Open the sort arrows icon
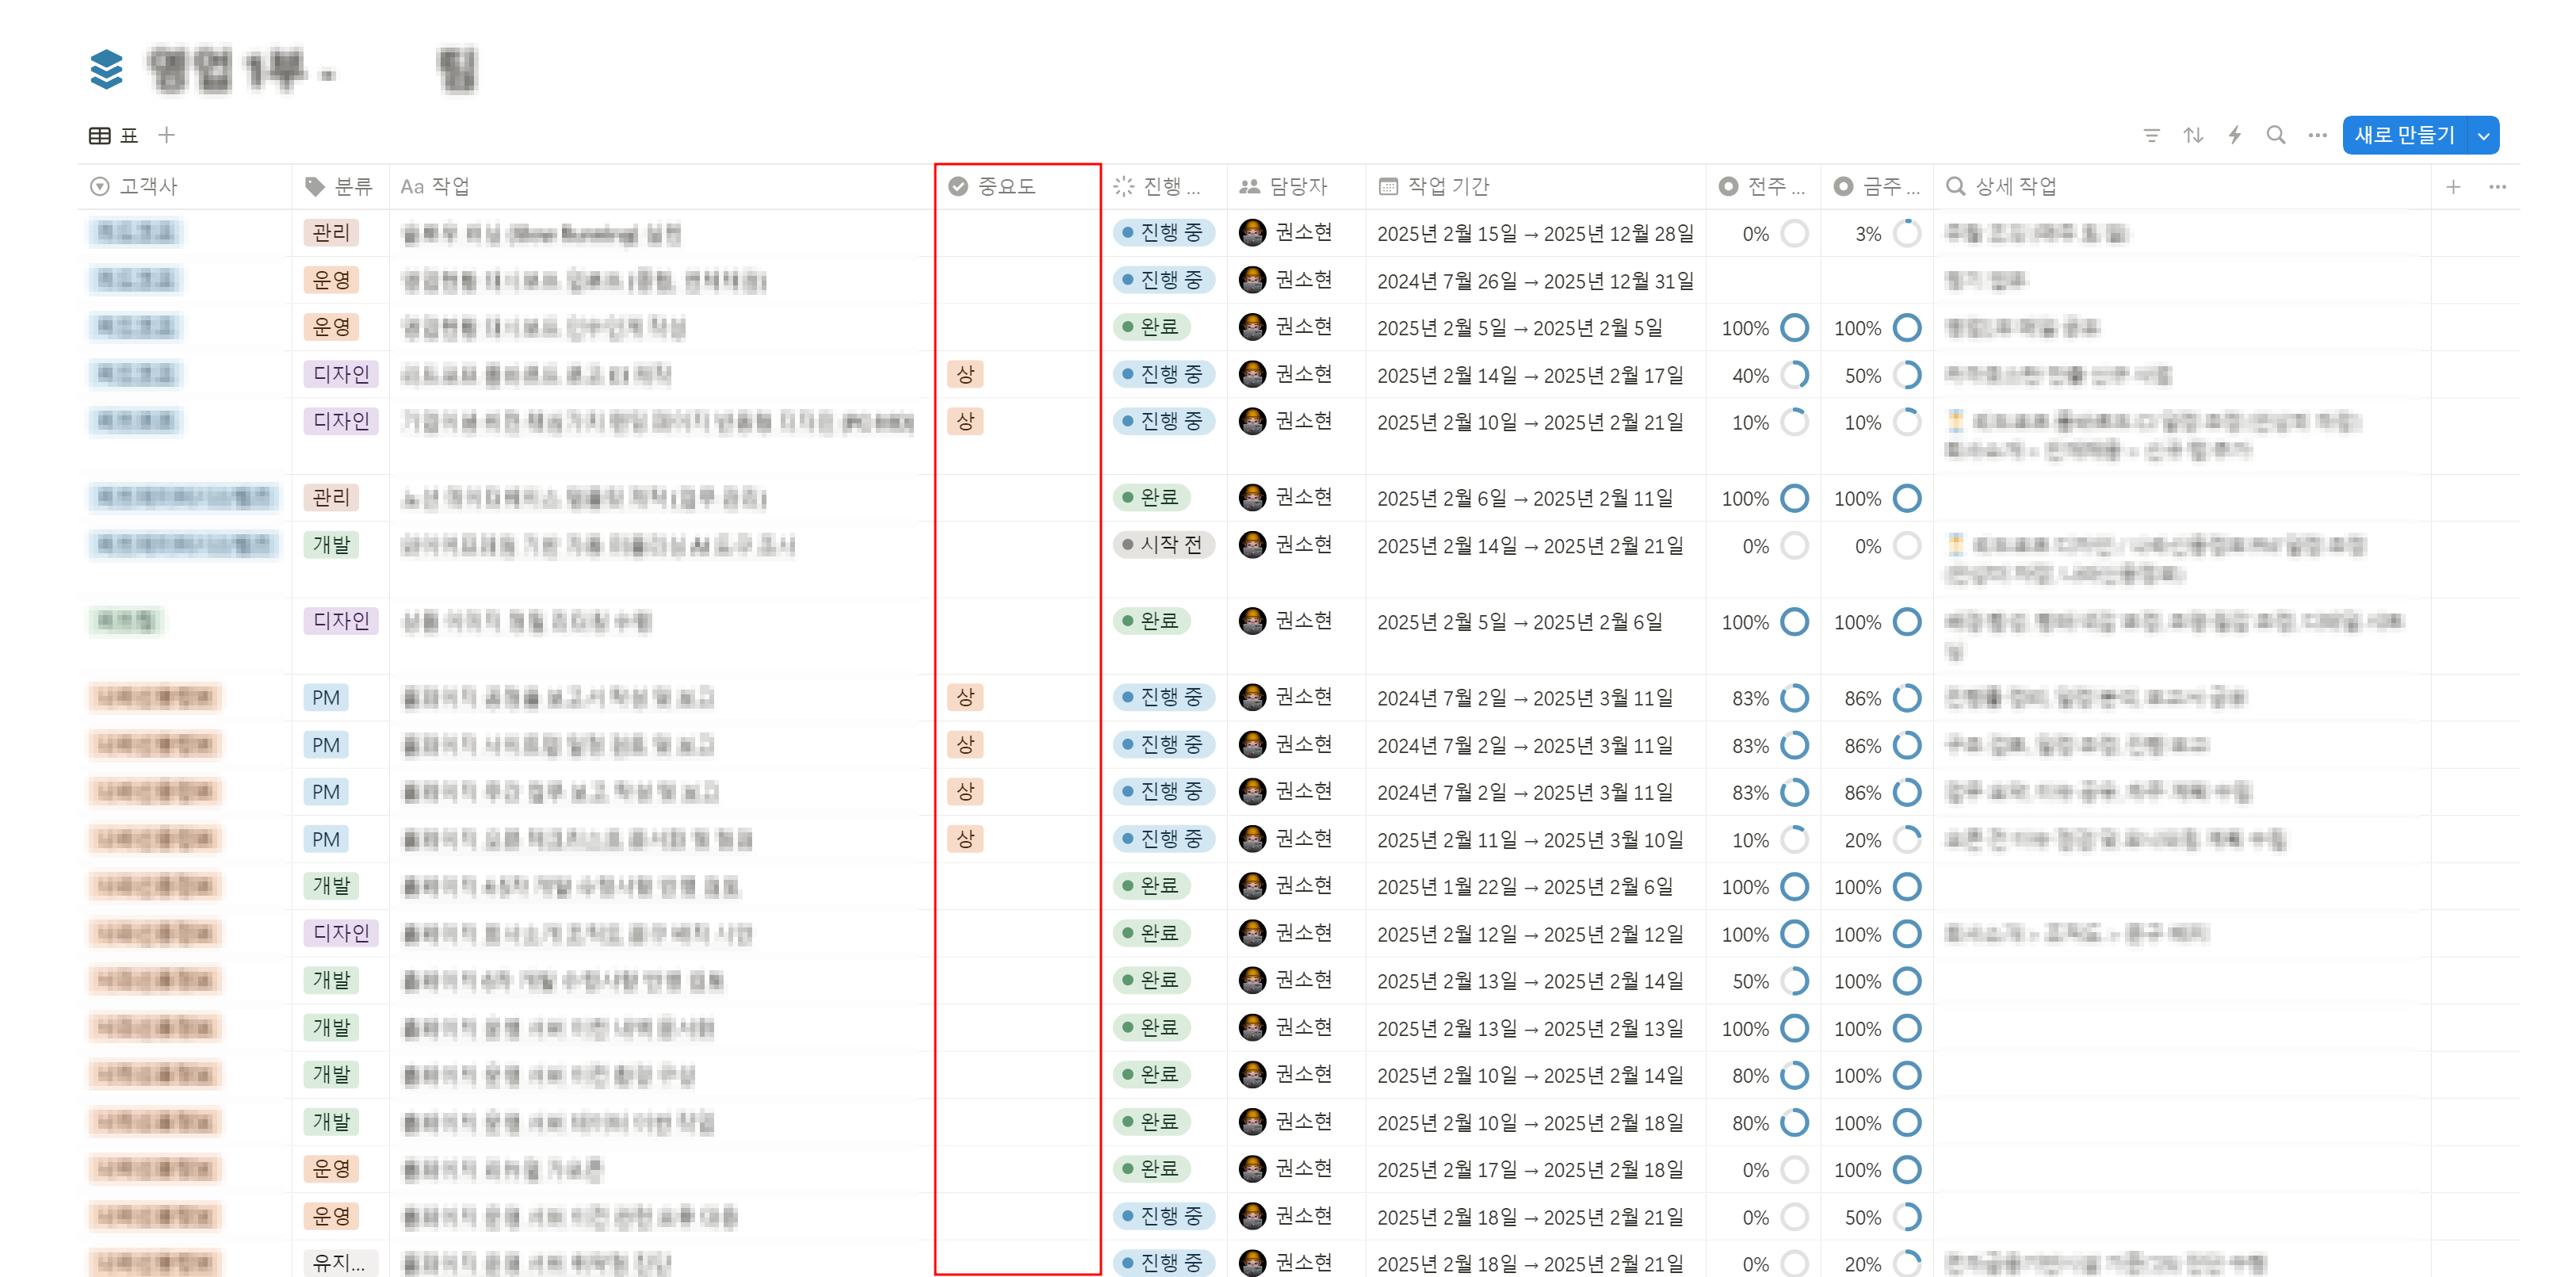 point(2193,135)
